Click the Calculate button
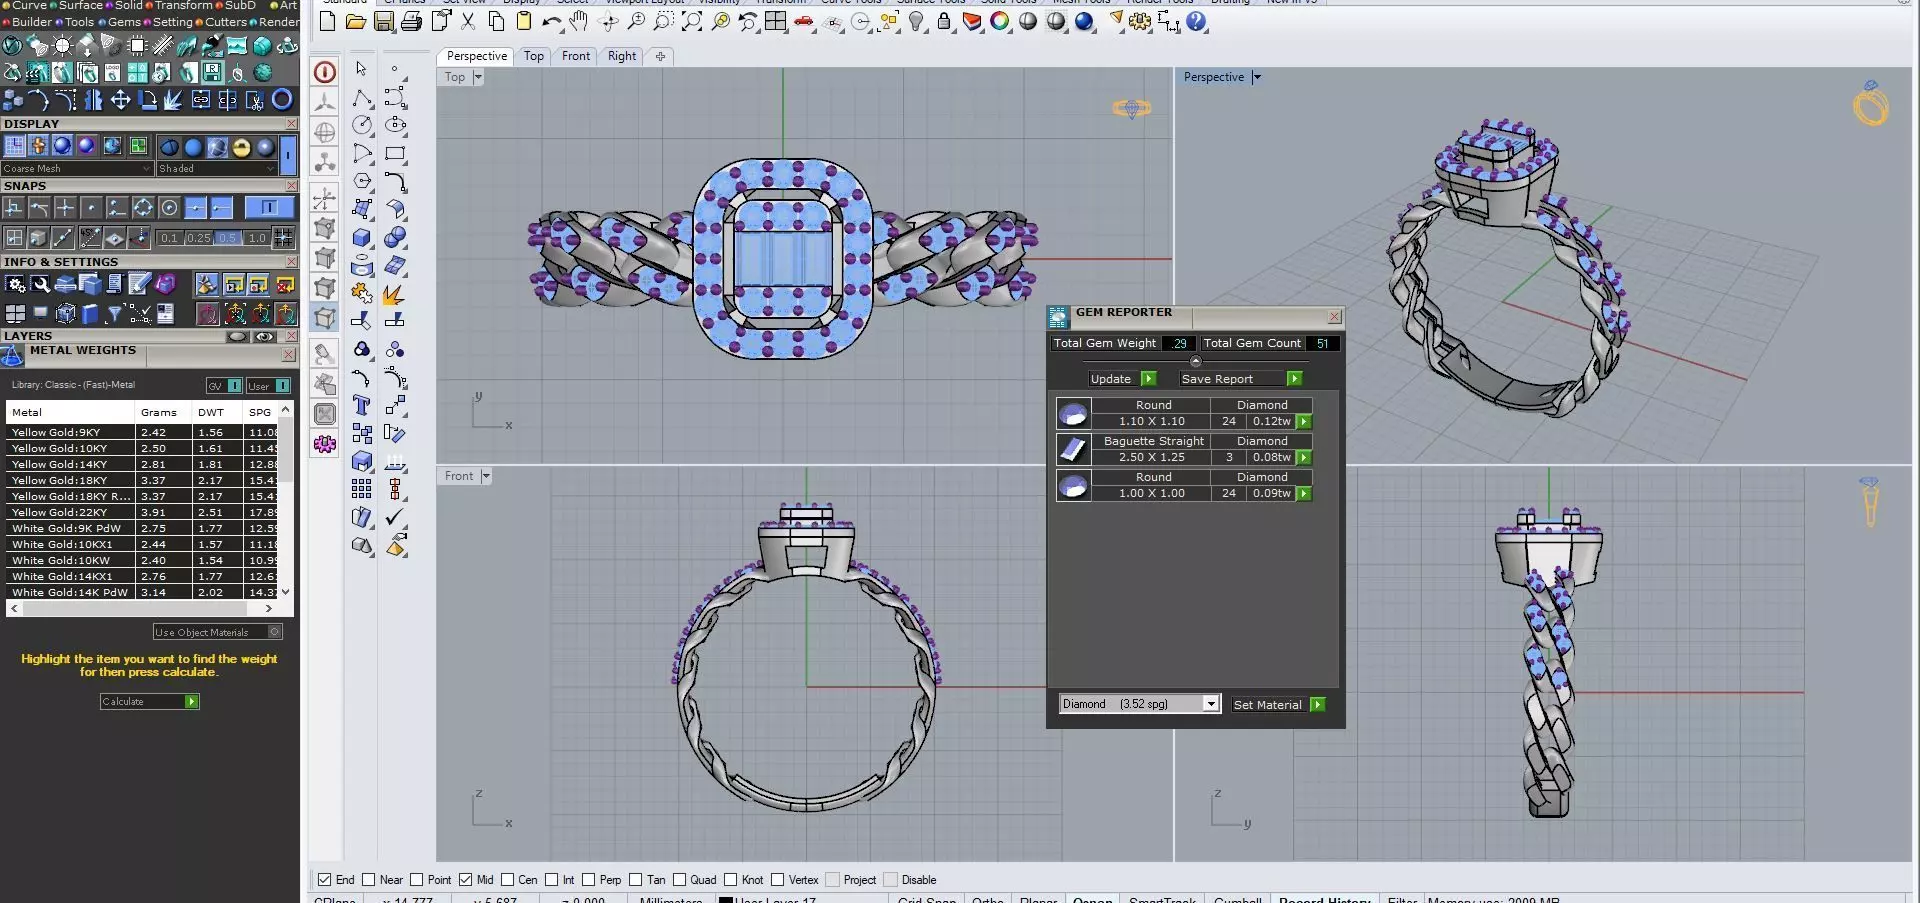1920x903 pixels. 150,702
